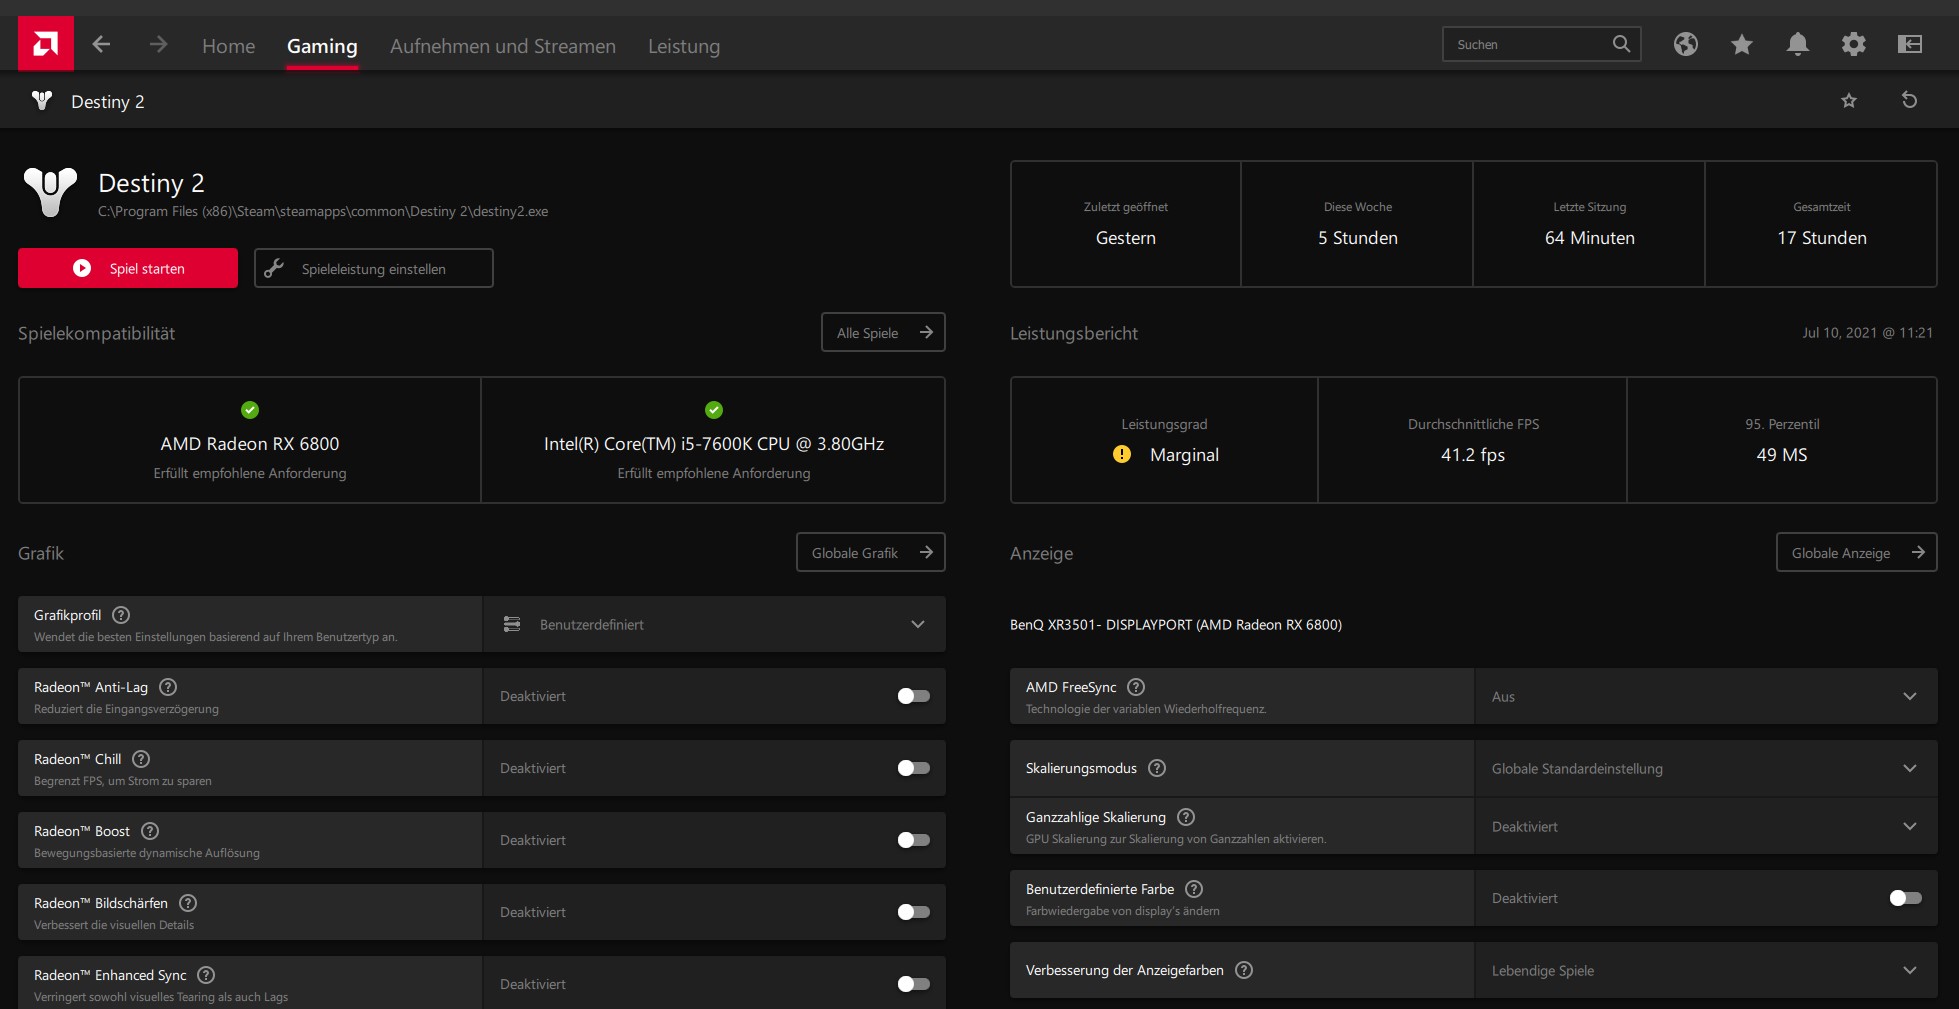The image size is (1959, 1009).
Task: Open Globale Anzeige settings
Action: tap(1857, 552)
